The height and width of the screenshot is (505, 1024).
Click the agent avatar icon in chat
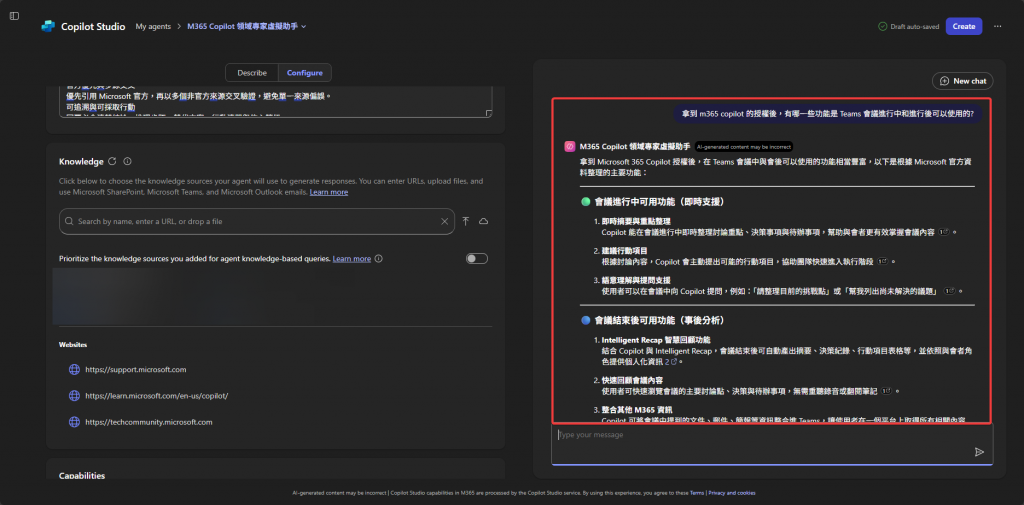pyautogui.click(x=569, y=146)
